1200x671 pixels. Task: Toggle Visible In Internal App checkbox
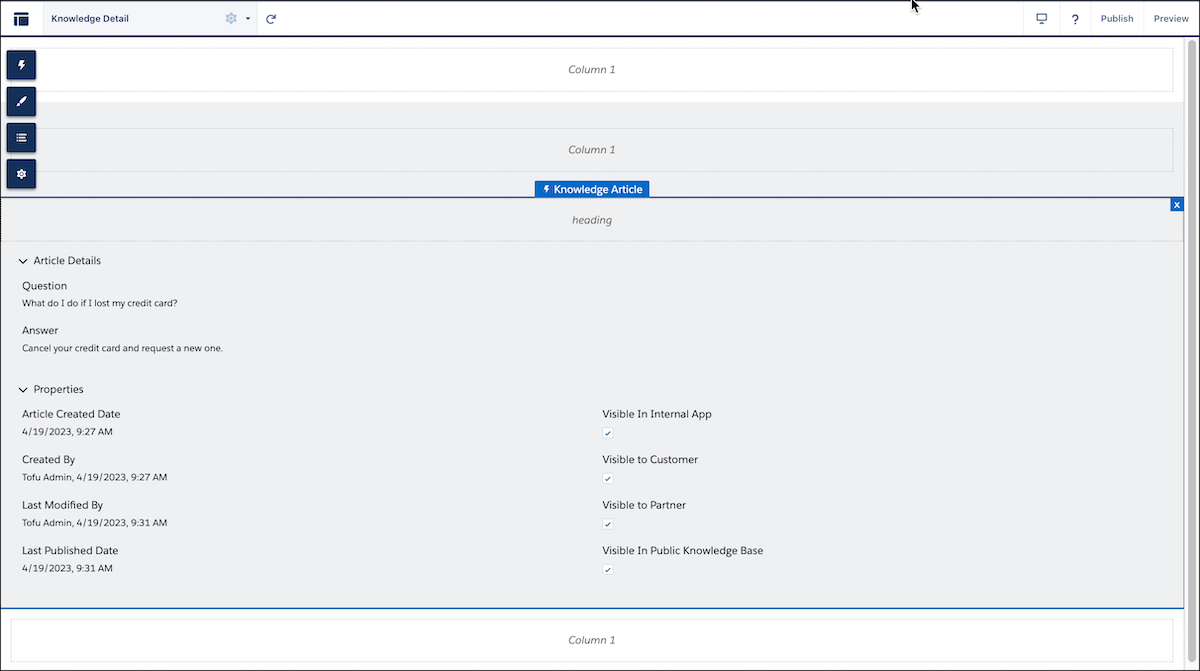[x=607, y=433]
